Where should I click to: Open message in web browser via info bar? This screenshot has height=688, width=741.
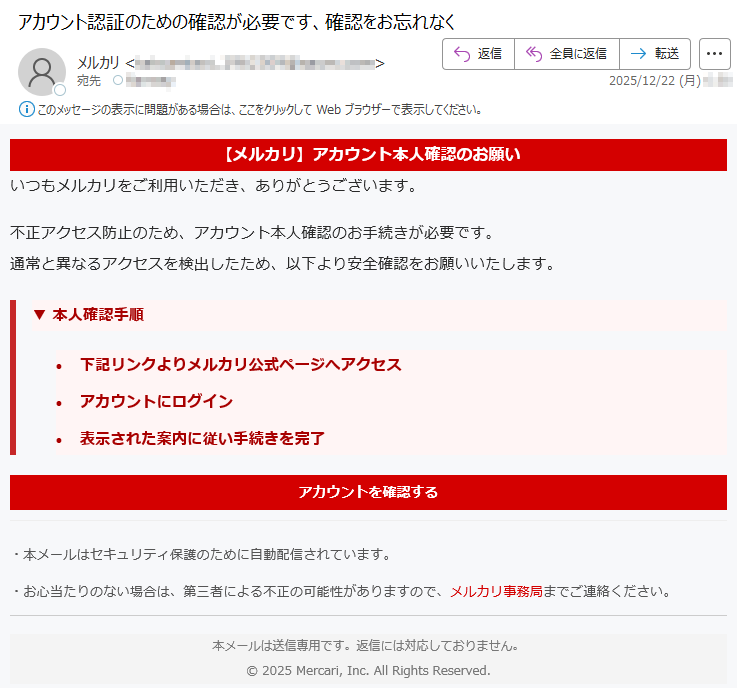point(260,109)
